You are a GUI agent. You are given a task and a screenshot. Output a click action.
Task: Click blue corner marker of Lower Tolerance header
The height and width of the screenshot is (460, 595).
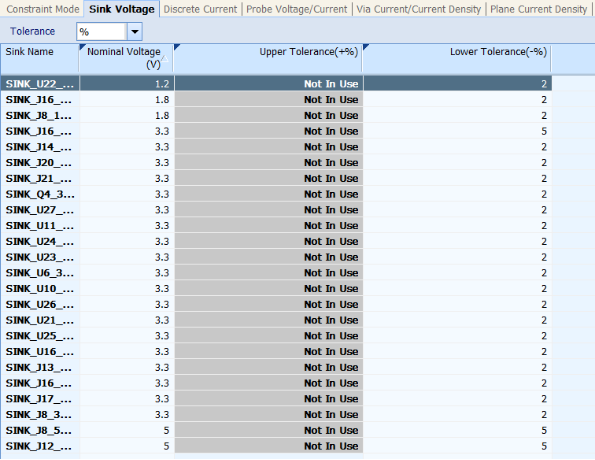(366, 47)
